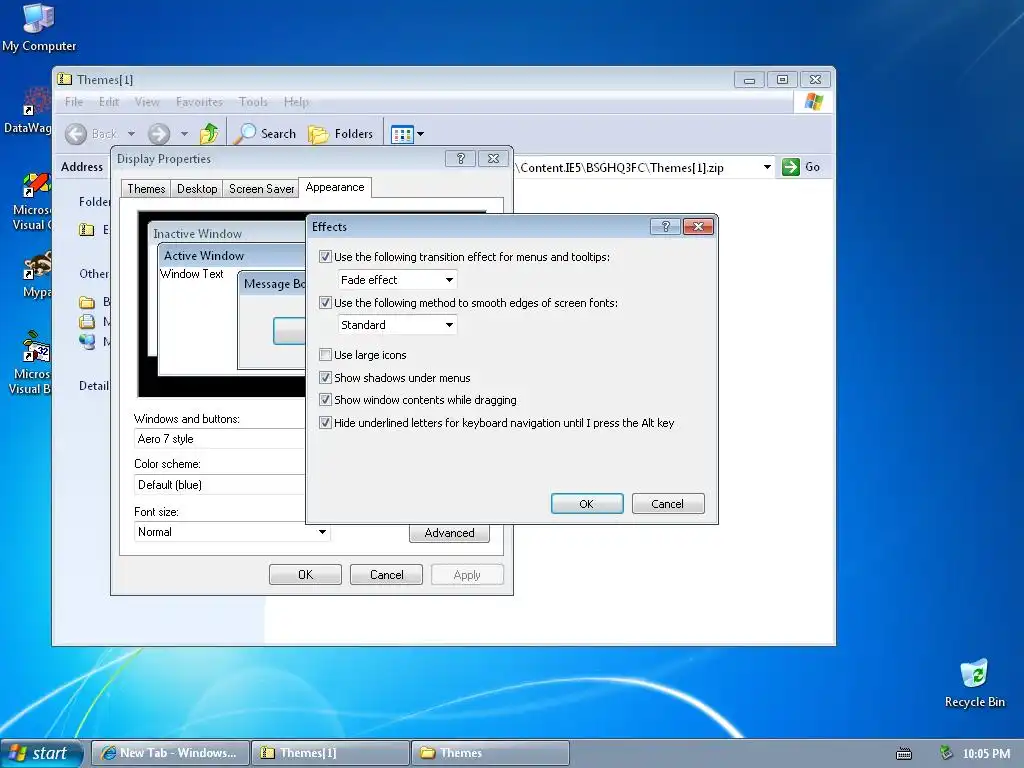Viewport: 1024px width, 768px height.
Task: Click the Effects dialog help question mark
Action: pyautogui.click(x=665, y=227)
